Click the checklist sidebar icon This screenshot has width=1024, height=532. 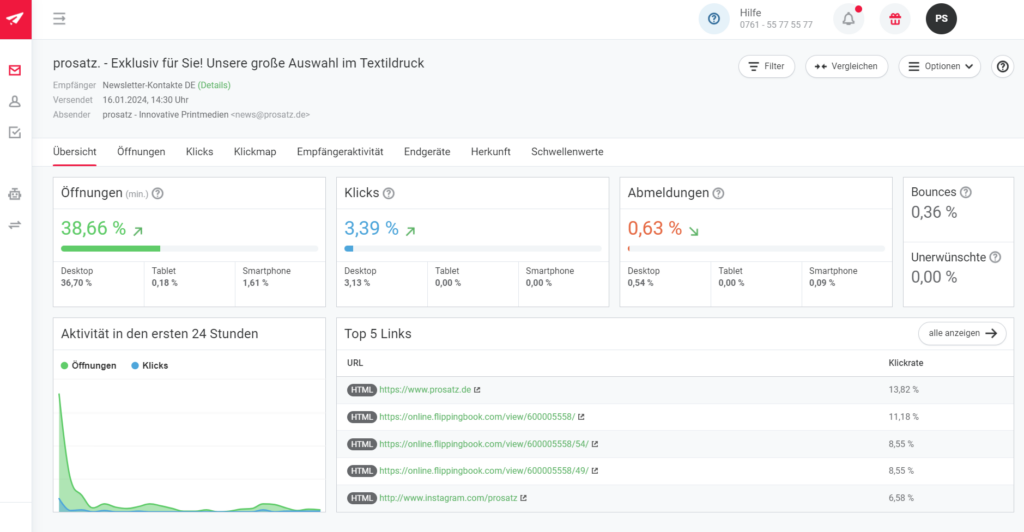(x=15, y=132)
